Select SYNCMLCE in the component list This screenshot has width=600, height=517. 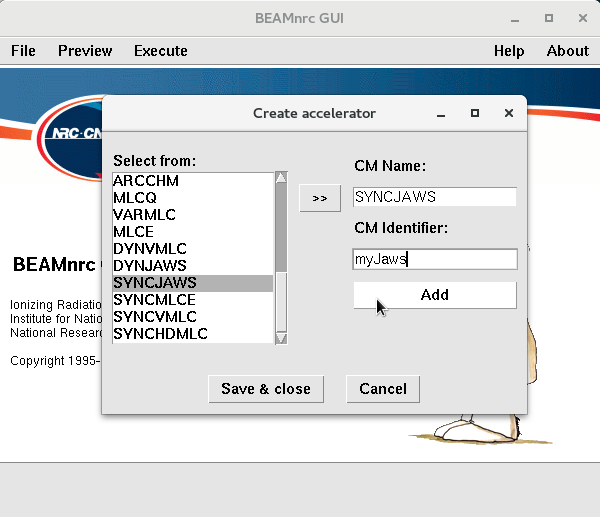[x=193, y=300]
